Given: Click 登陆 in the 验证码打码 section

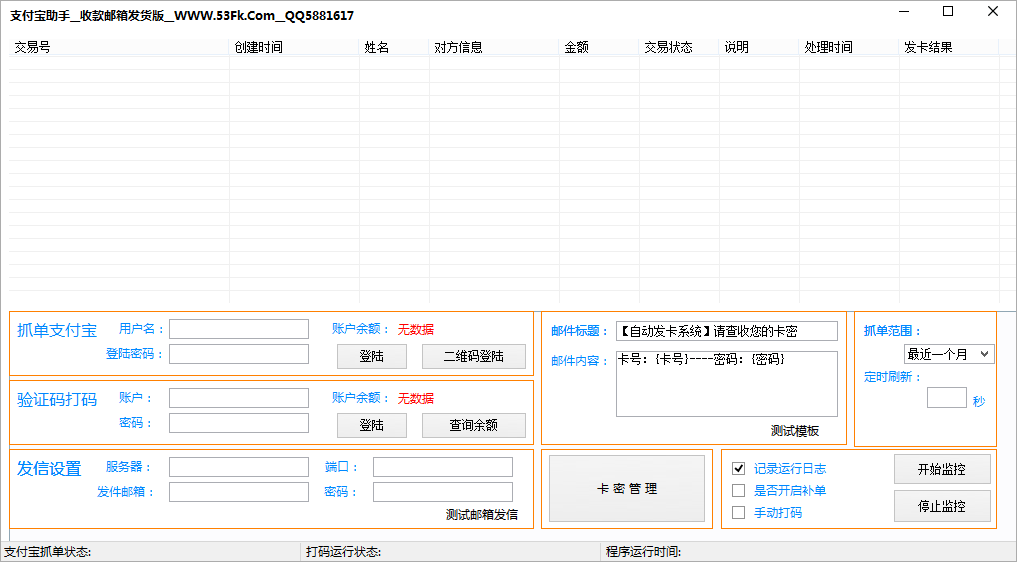Looking at the screenshot, I should coord(371,425).
